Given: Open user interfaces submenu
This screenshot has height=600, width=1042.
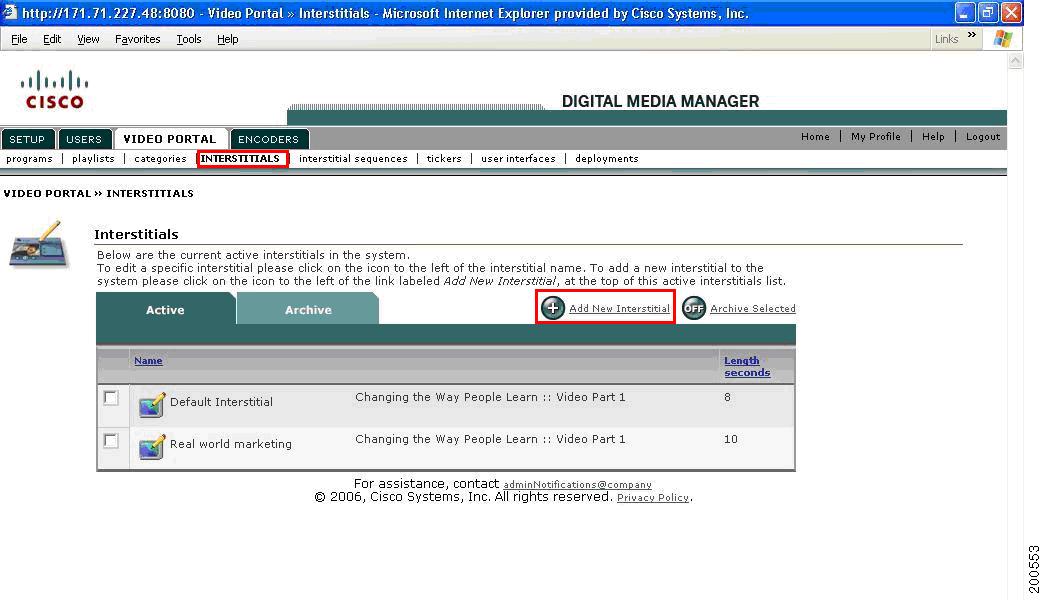Looking at the screenshot, I should (518, 159).
